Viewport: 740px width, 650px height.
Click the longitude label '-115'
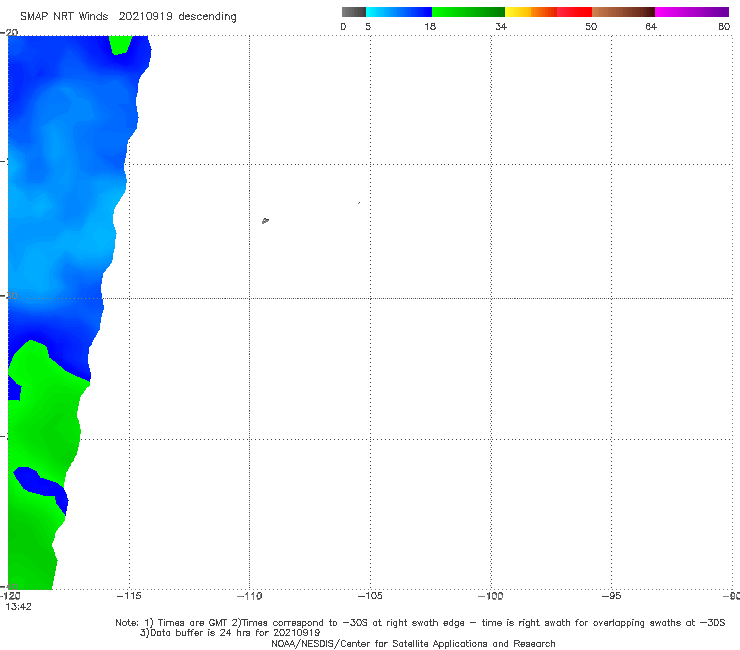pos(129,596)
